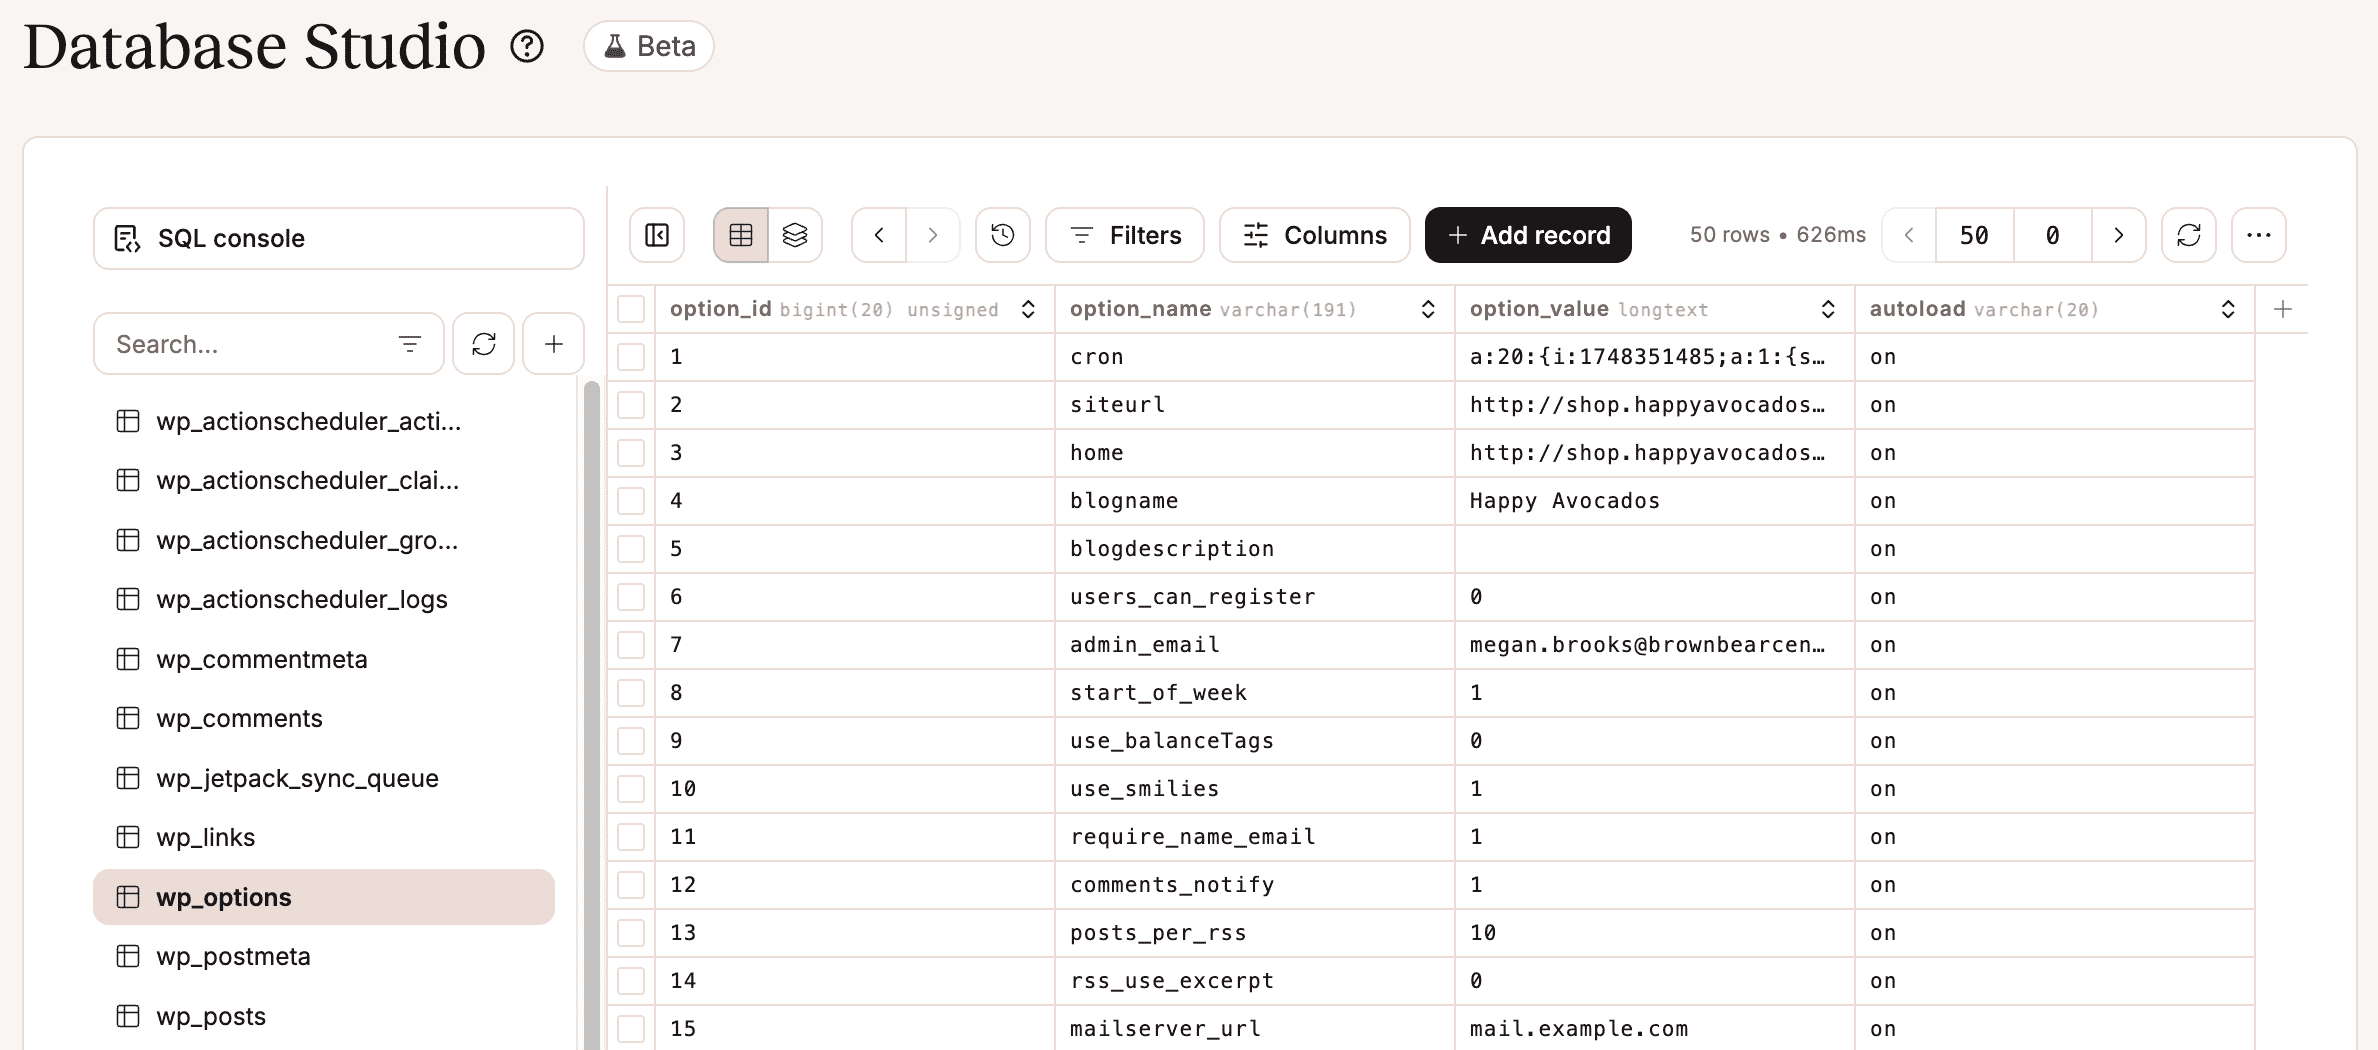Add new column with plus icon
Screen dimensions: 2378x1050
tap(2283, 309)
